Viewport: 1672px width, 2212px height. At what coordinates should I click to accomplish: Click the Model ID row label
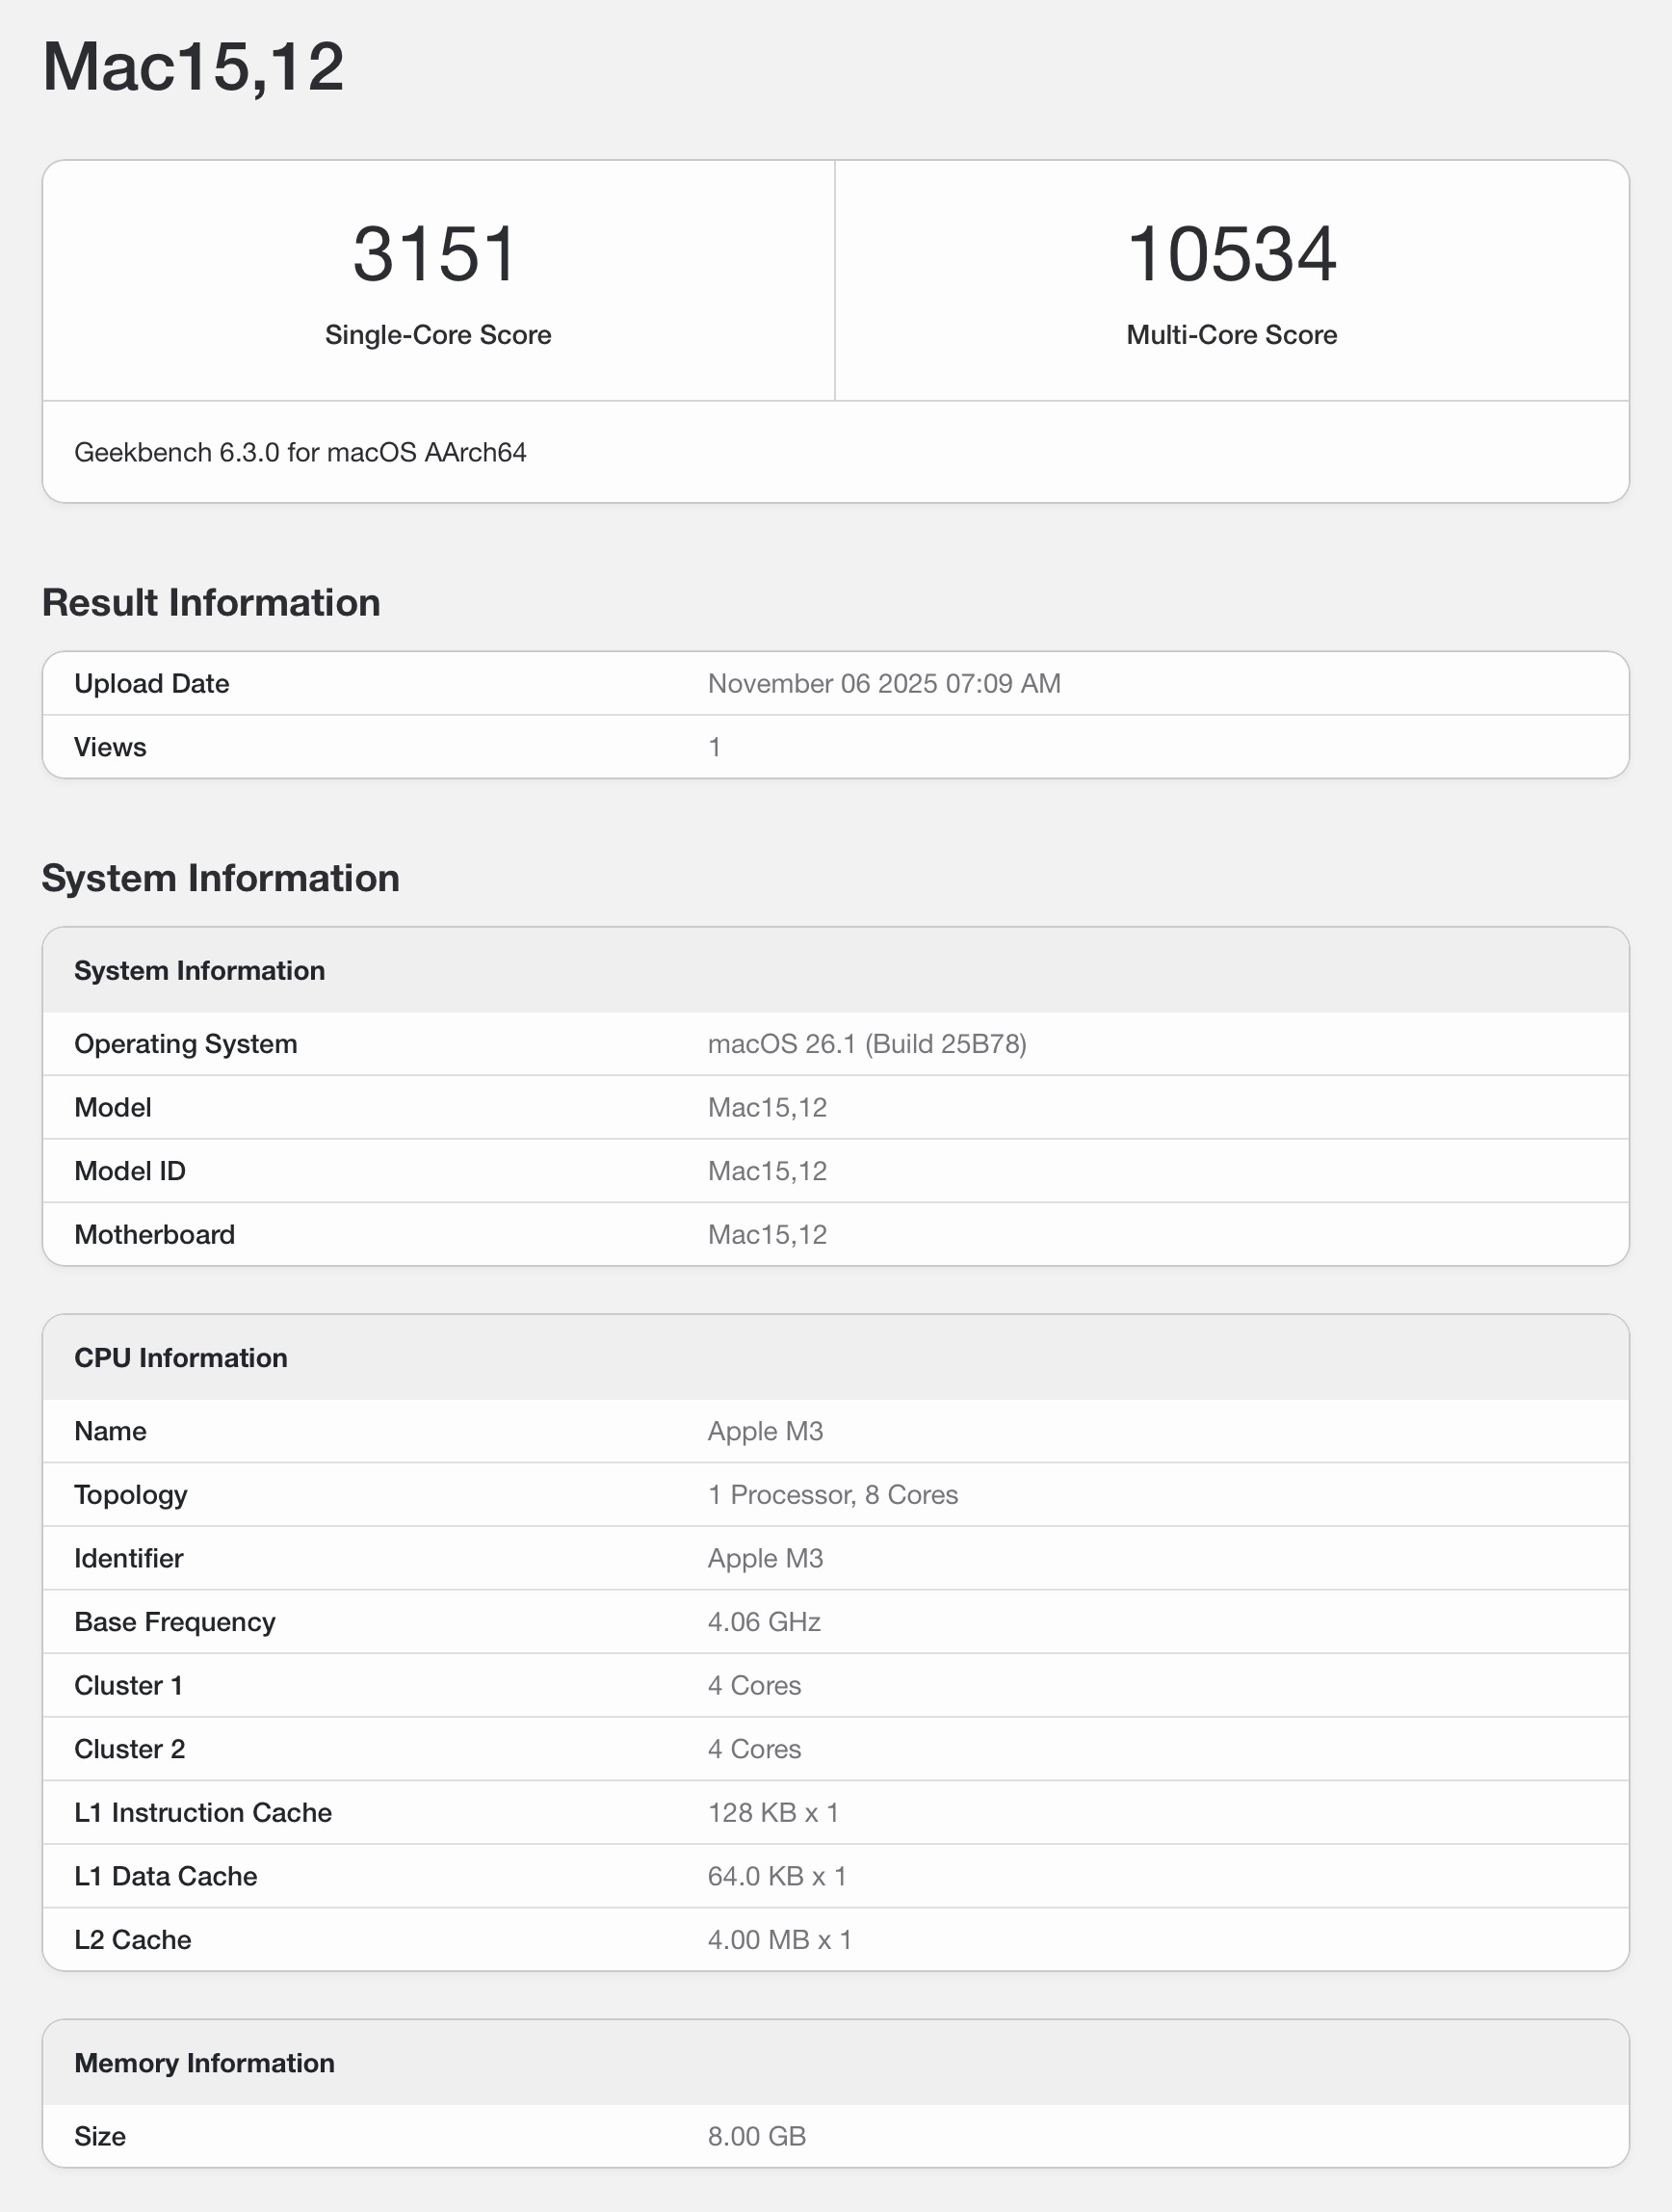pos(130,1171)
